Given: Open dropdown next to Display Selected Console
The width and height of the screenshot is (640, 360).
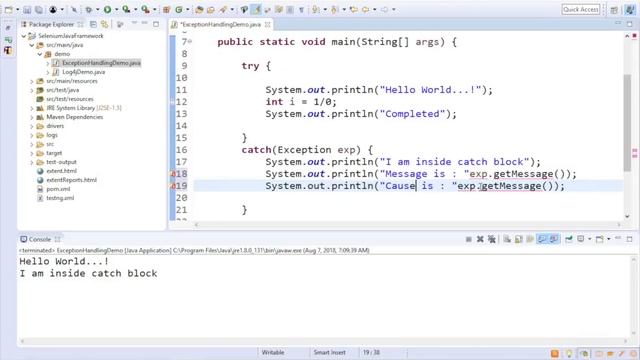Looking at the screenshot, I should click(590, 239).
